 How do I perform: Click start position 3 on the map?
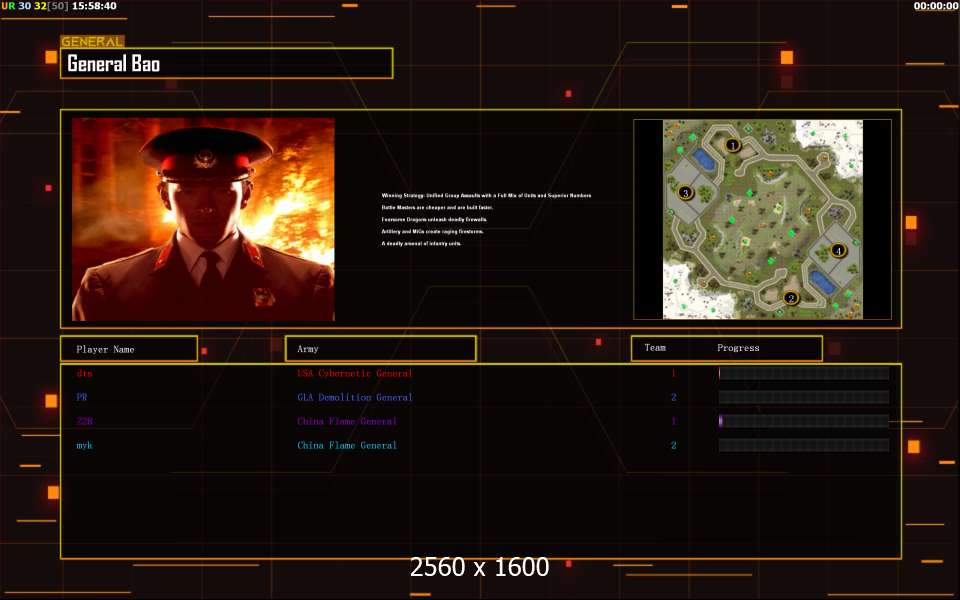tap(685, 192)
